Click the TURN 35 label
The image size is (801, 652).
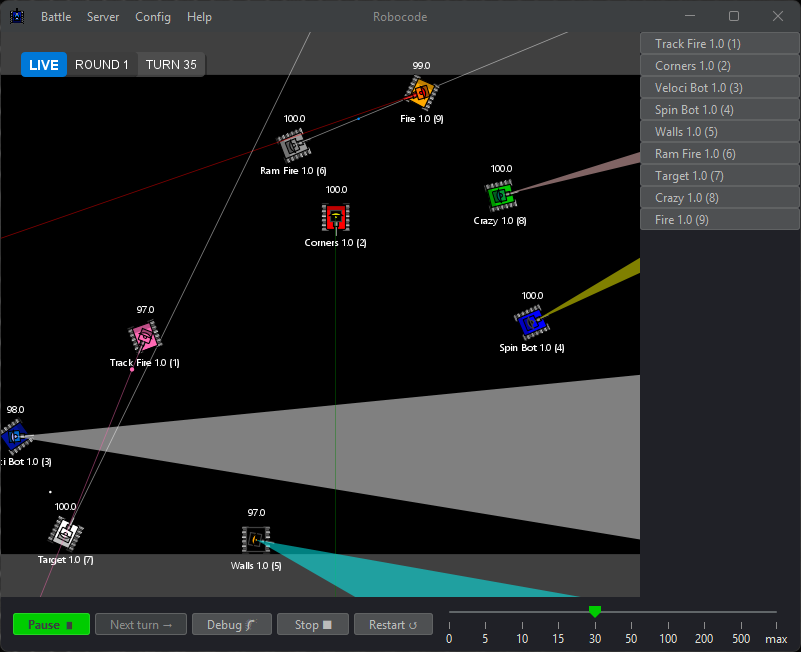171,65
